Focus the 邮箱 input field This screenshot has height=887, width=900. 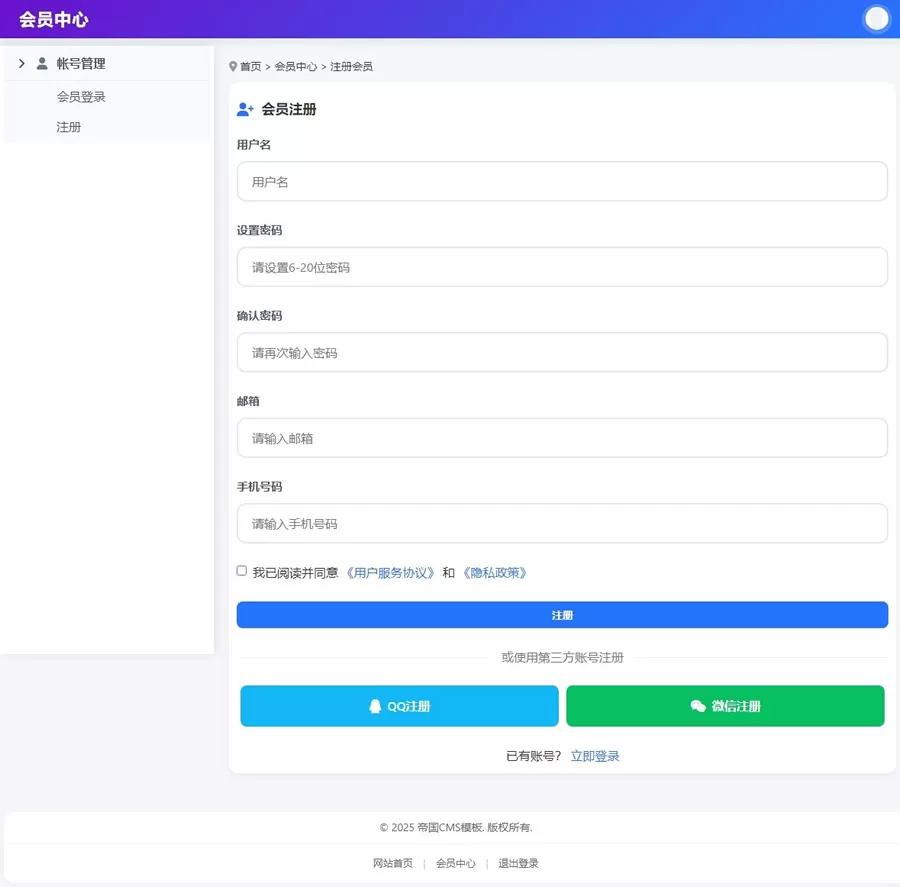click(x=562, y=438)
